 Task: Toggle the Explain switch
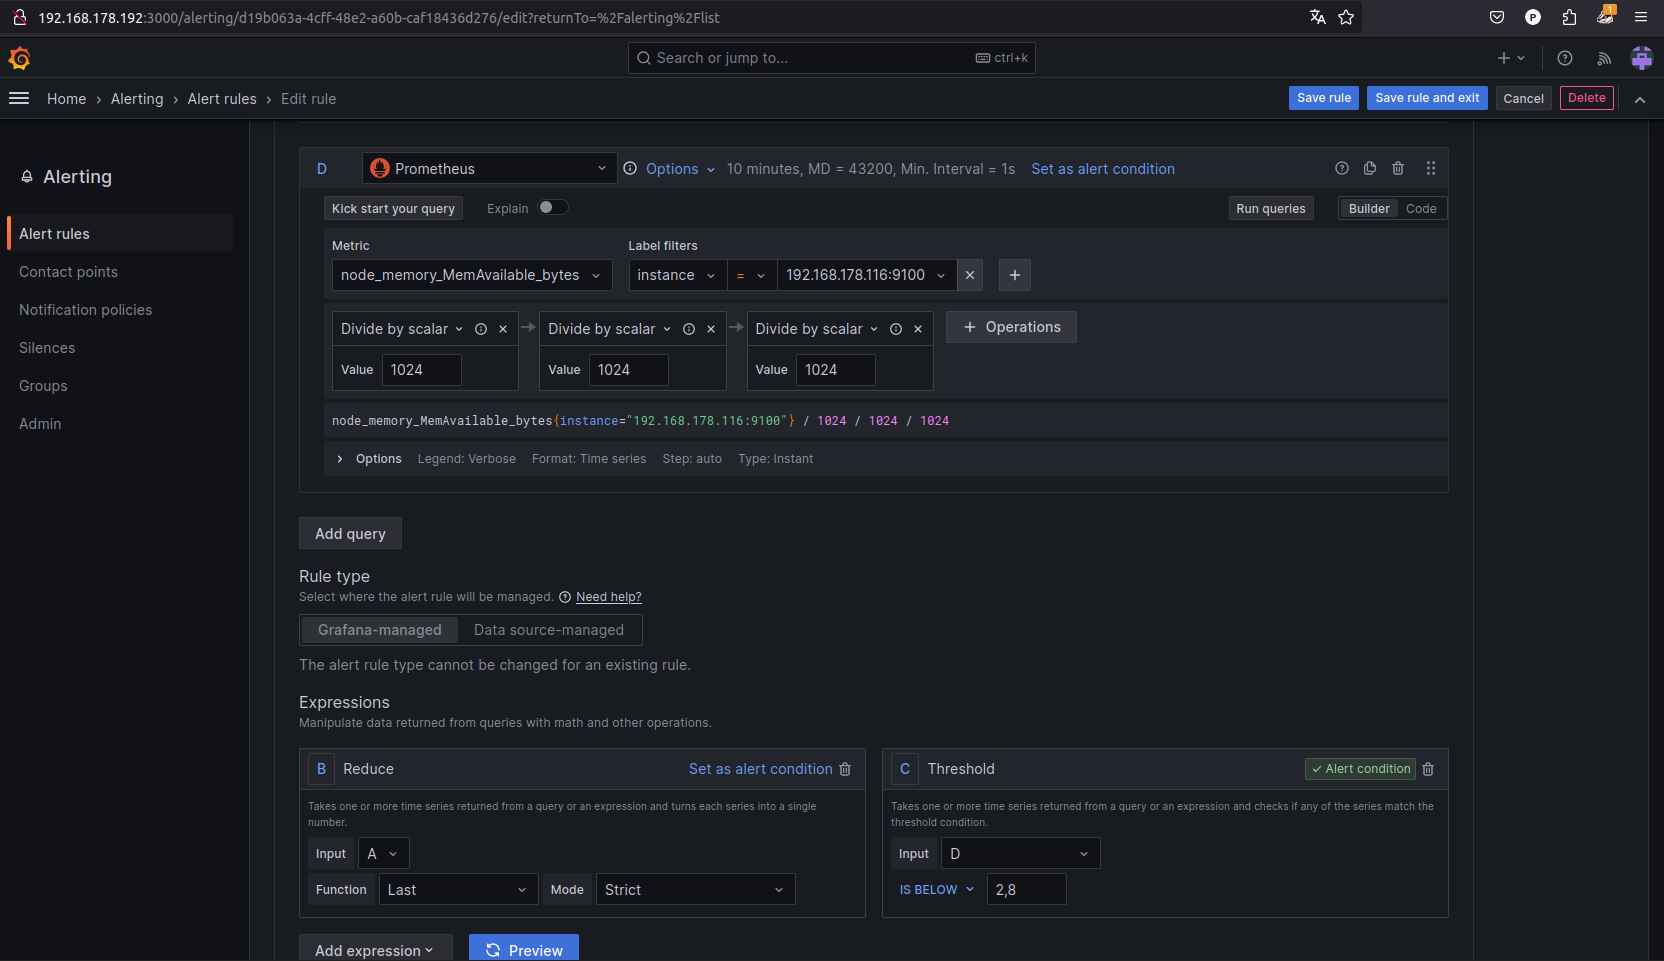tap(553, 208)
